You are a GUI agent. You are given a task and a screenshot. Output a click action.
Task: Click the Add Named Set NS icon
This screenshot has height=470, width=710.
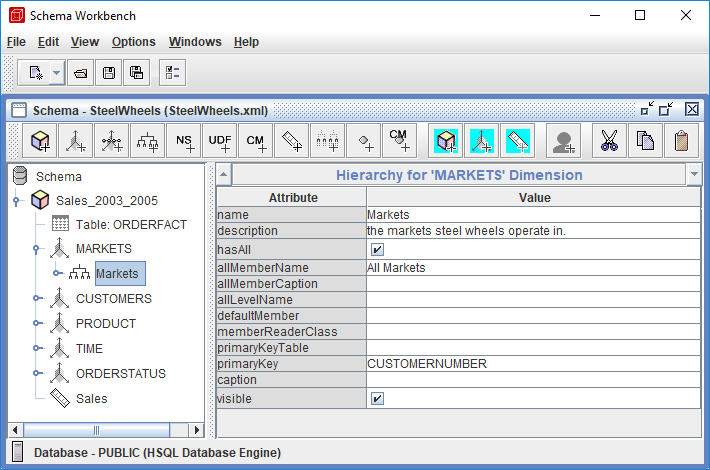tap(183, 141)
